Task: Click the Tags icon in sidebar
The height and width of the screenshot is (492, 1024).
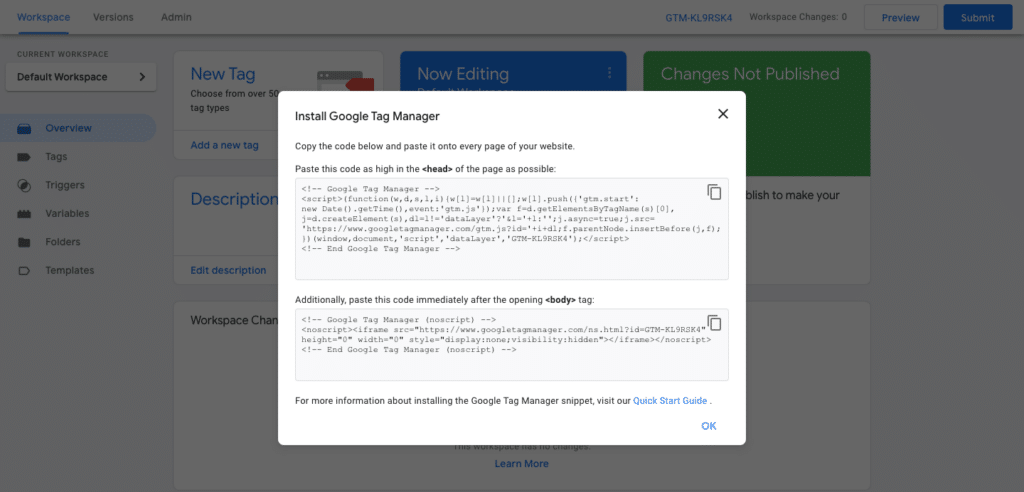Action: click(24, 157)
